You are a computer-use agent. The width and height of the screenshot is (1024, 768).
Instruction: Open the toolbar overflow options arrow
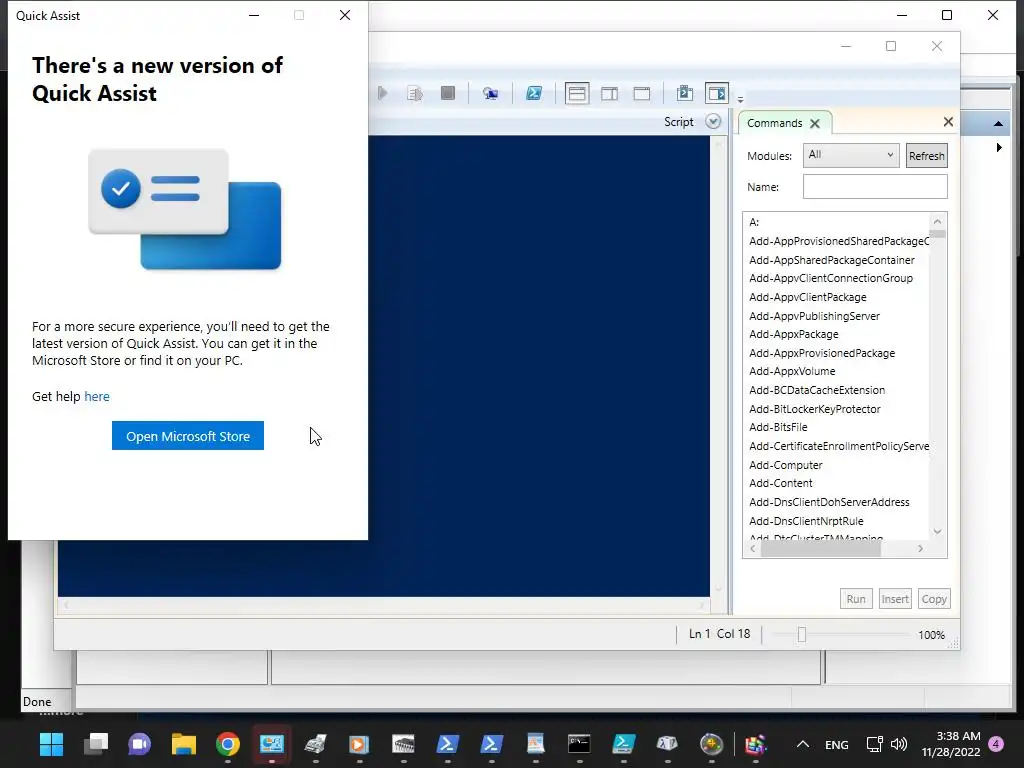(741, 100)
